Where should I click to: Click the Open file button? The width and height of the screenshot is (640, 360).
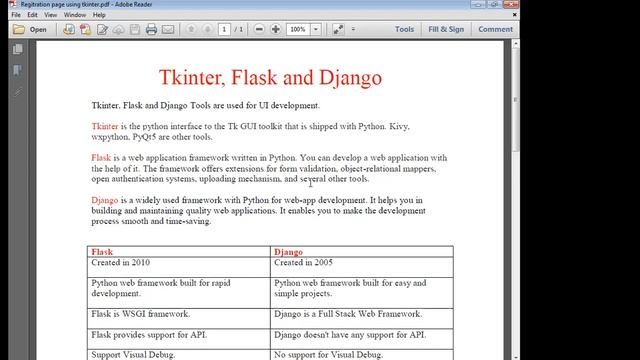(x=29, y=29)
